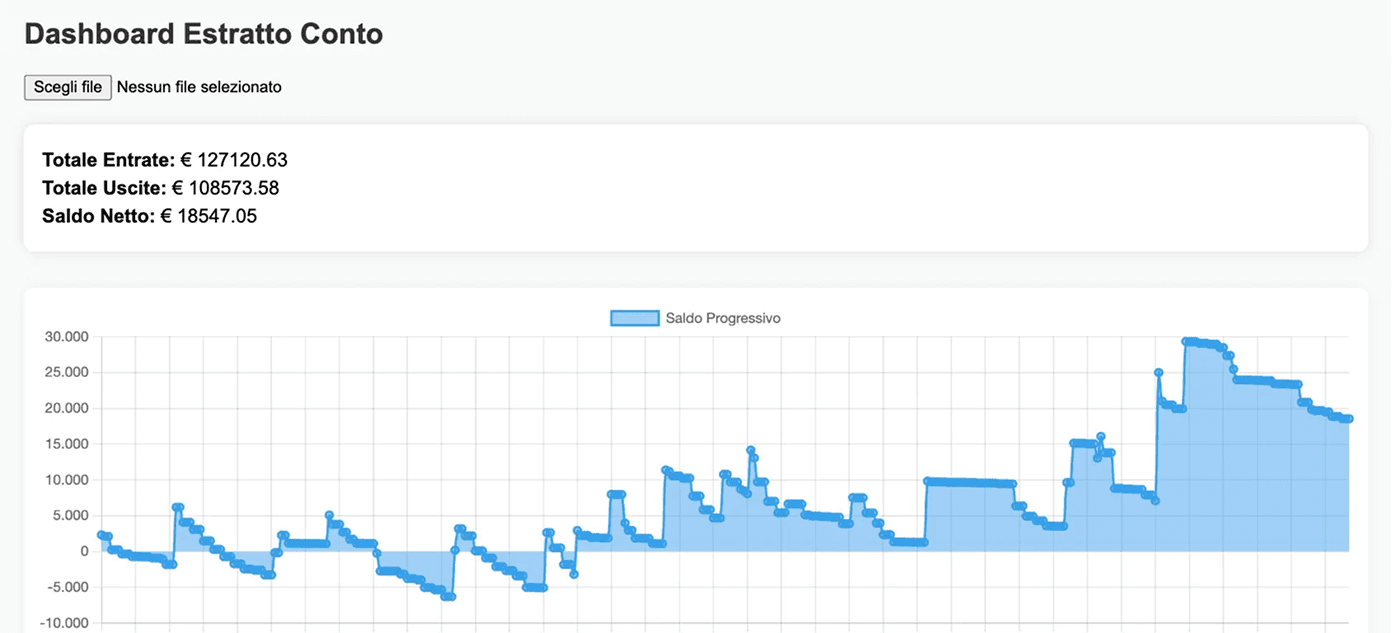Toggle the Saldo Progressivo legend color box
The width and height of the screenshot is (1392, 633).
[x=634, y=318]
